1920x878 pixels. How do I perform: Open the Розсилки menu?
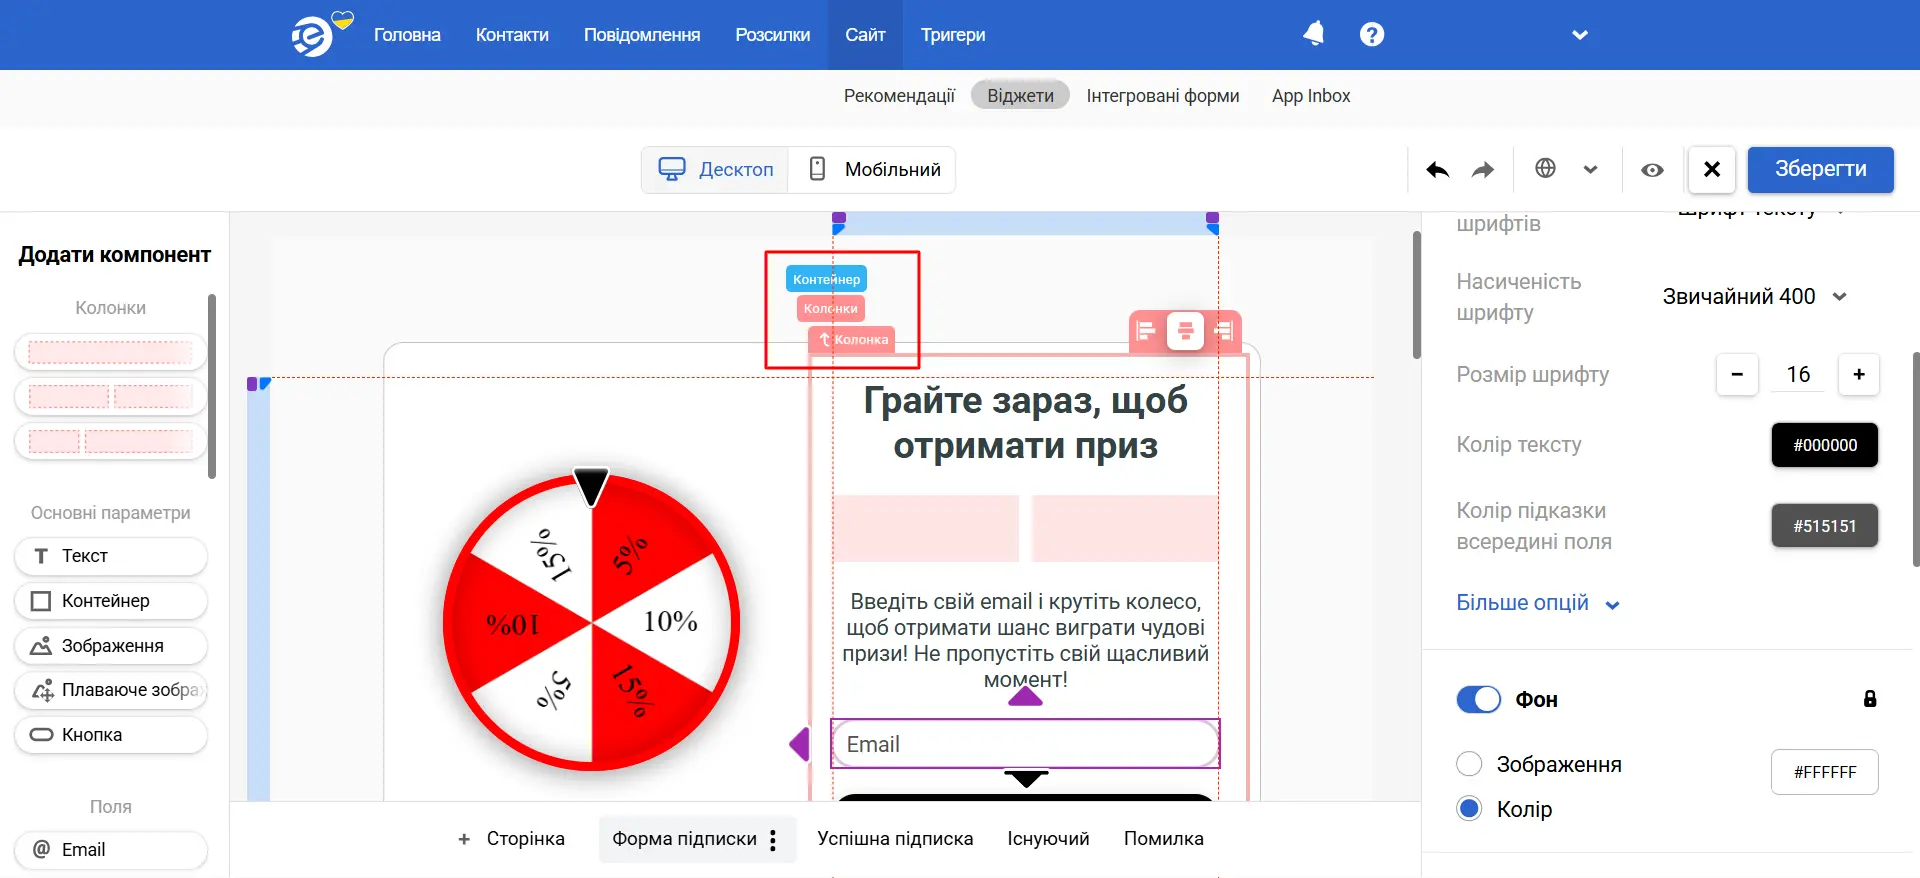(x=773, y=35)
